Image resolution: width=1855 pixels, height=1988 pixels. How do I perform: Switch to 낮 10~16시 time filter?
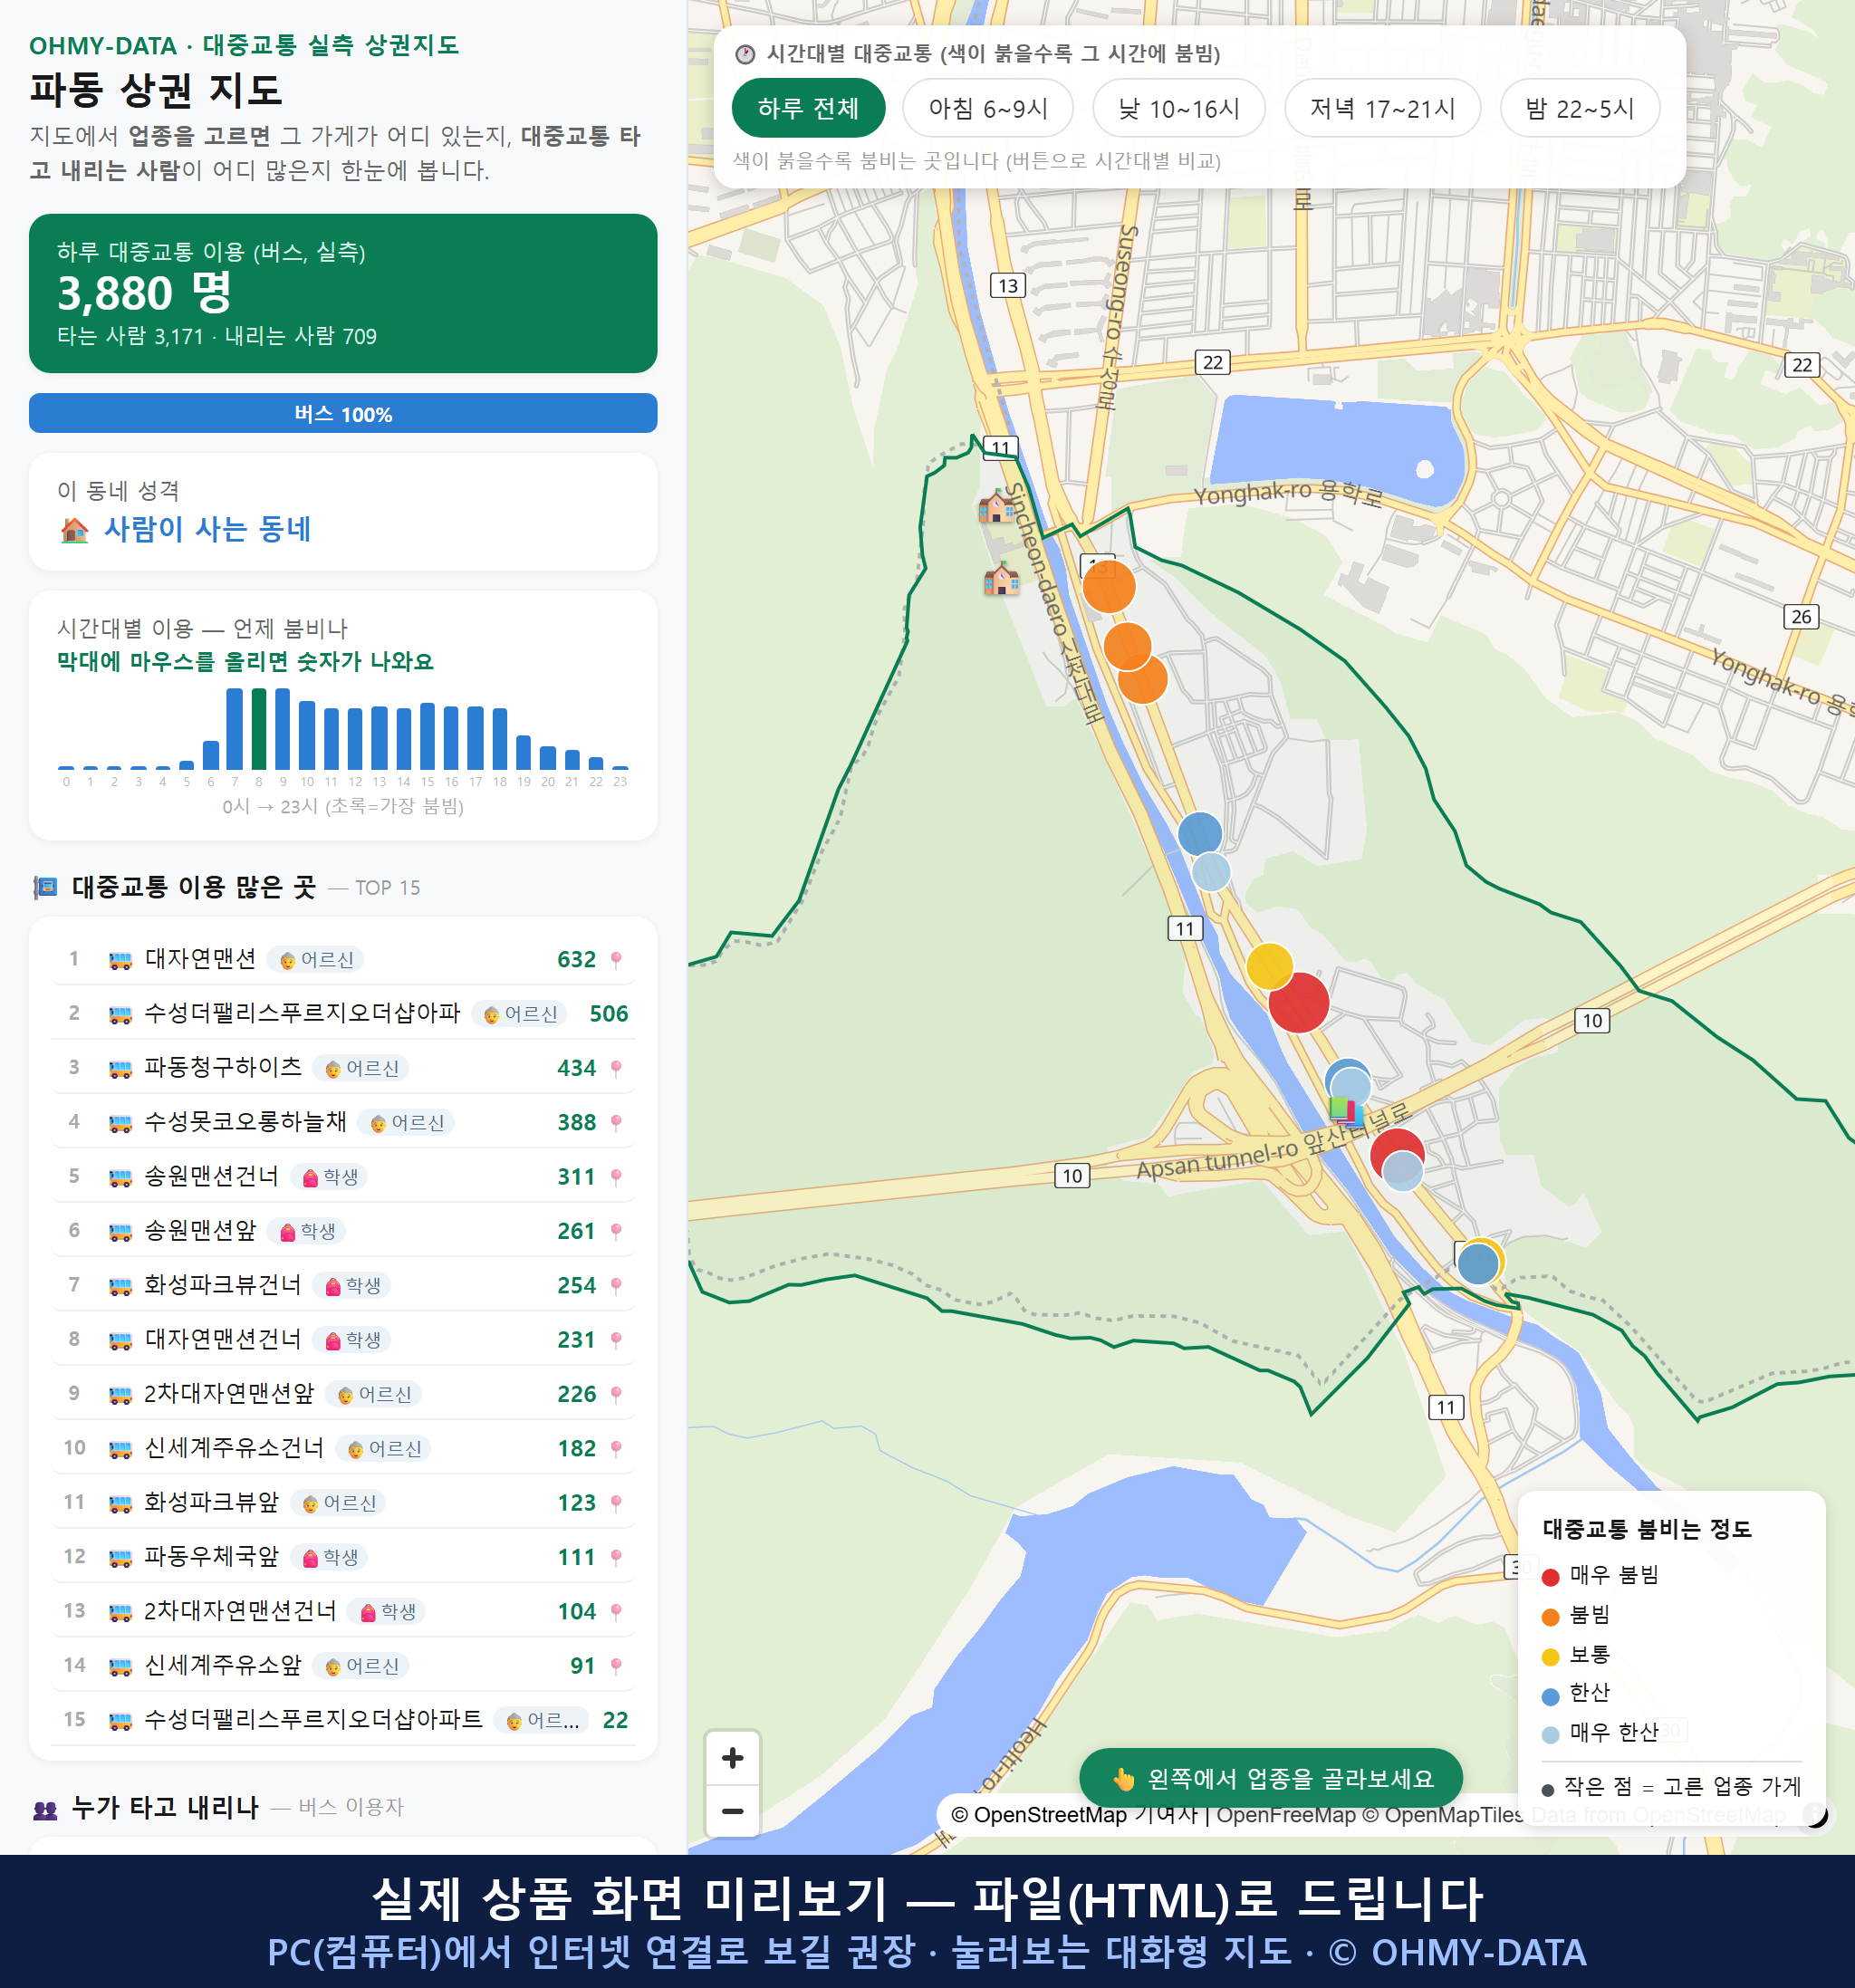coord(1178,108)
